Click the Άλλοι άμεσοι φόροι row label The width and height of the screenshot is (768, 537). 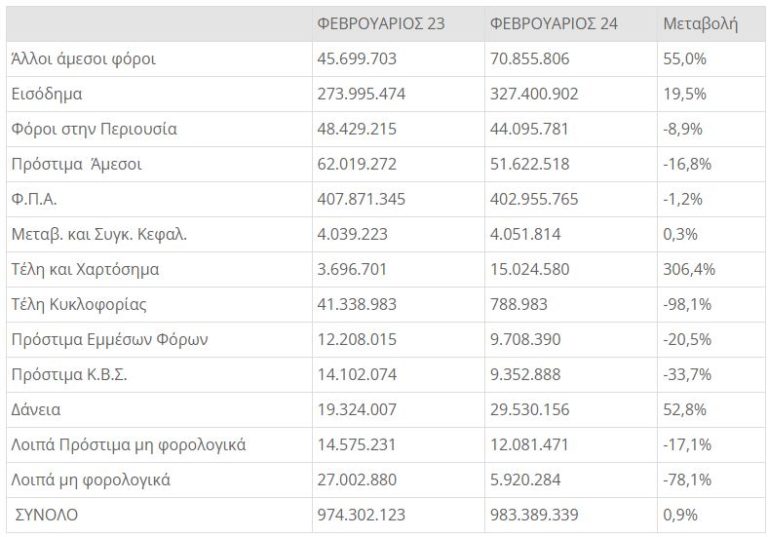click(82, 59)
